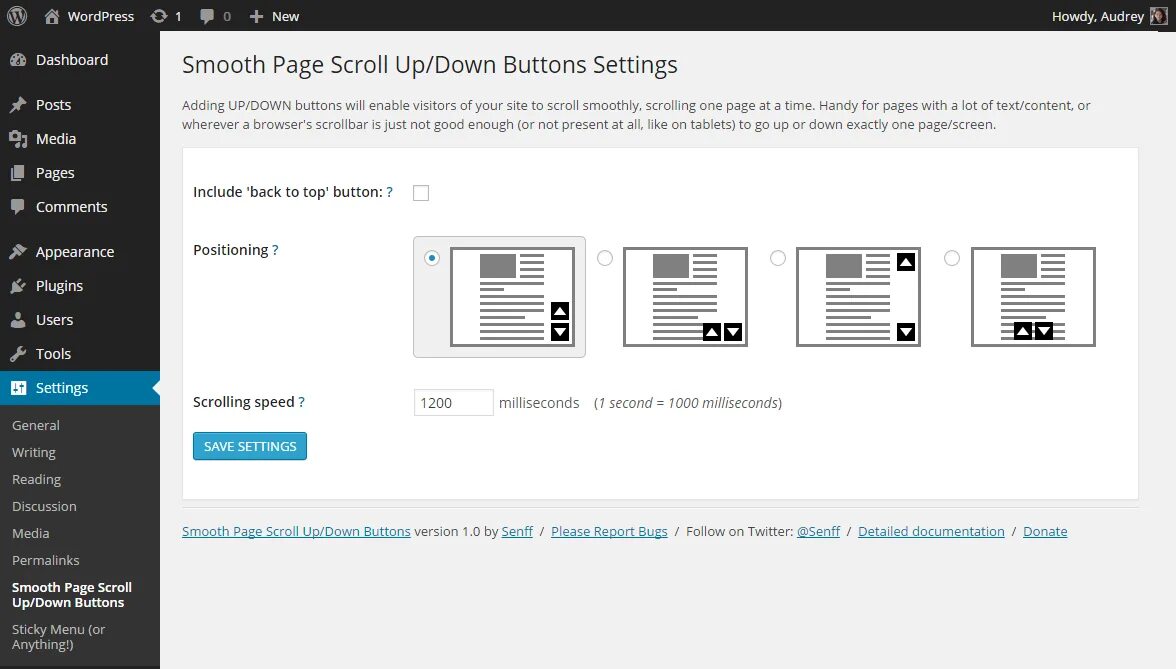Screen dimensions: 1176x669
Task: Click the Media library icon in sidebar
Action: 18,139
